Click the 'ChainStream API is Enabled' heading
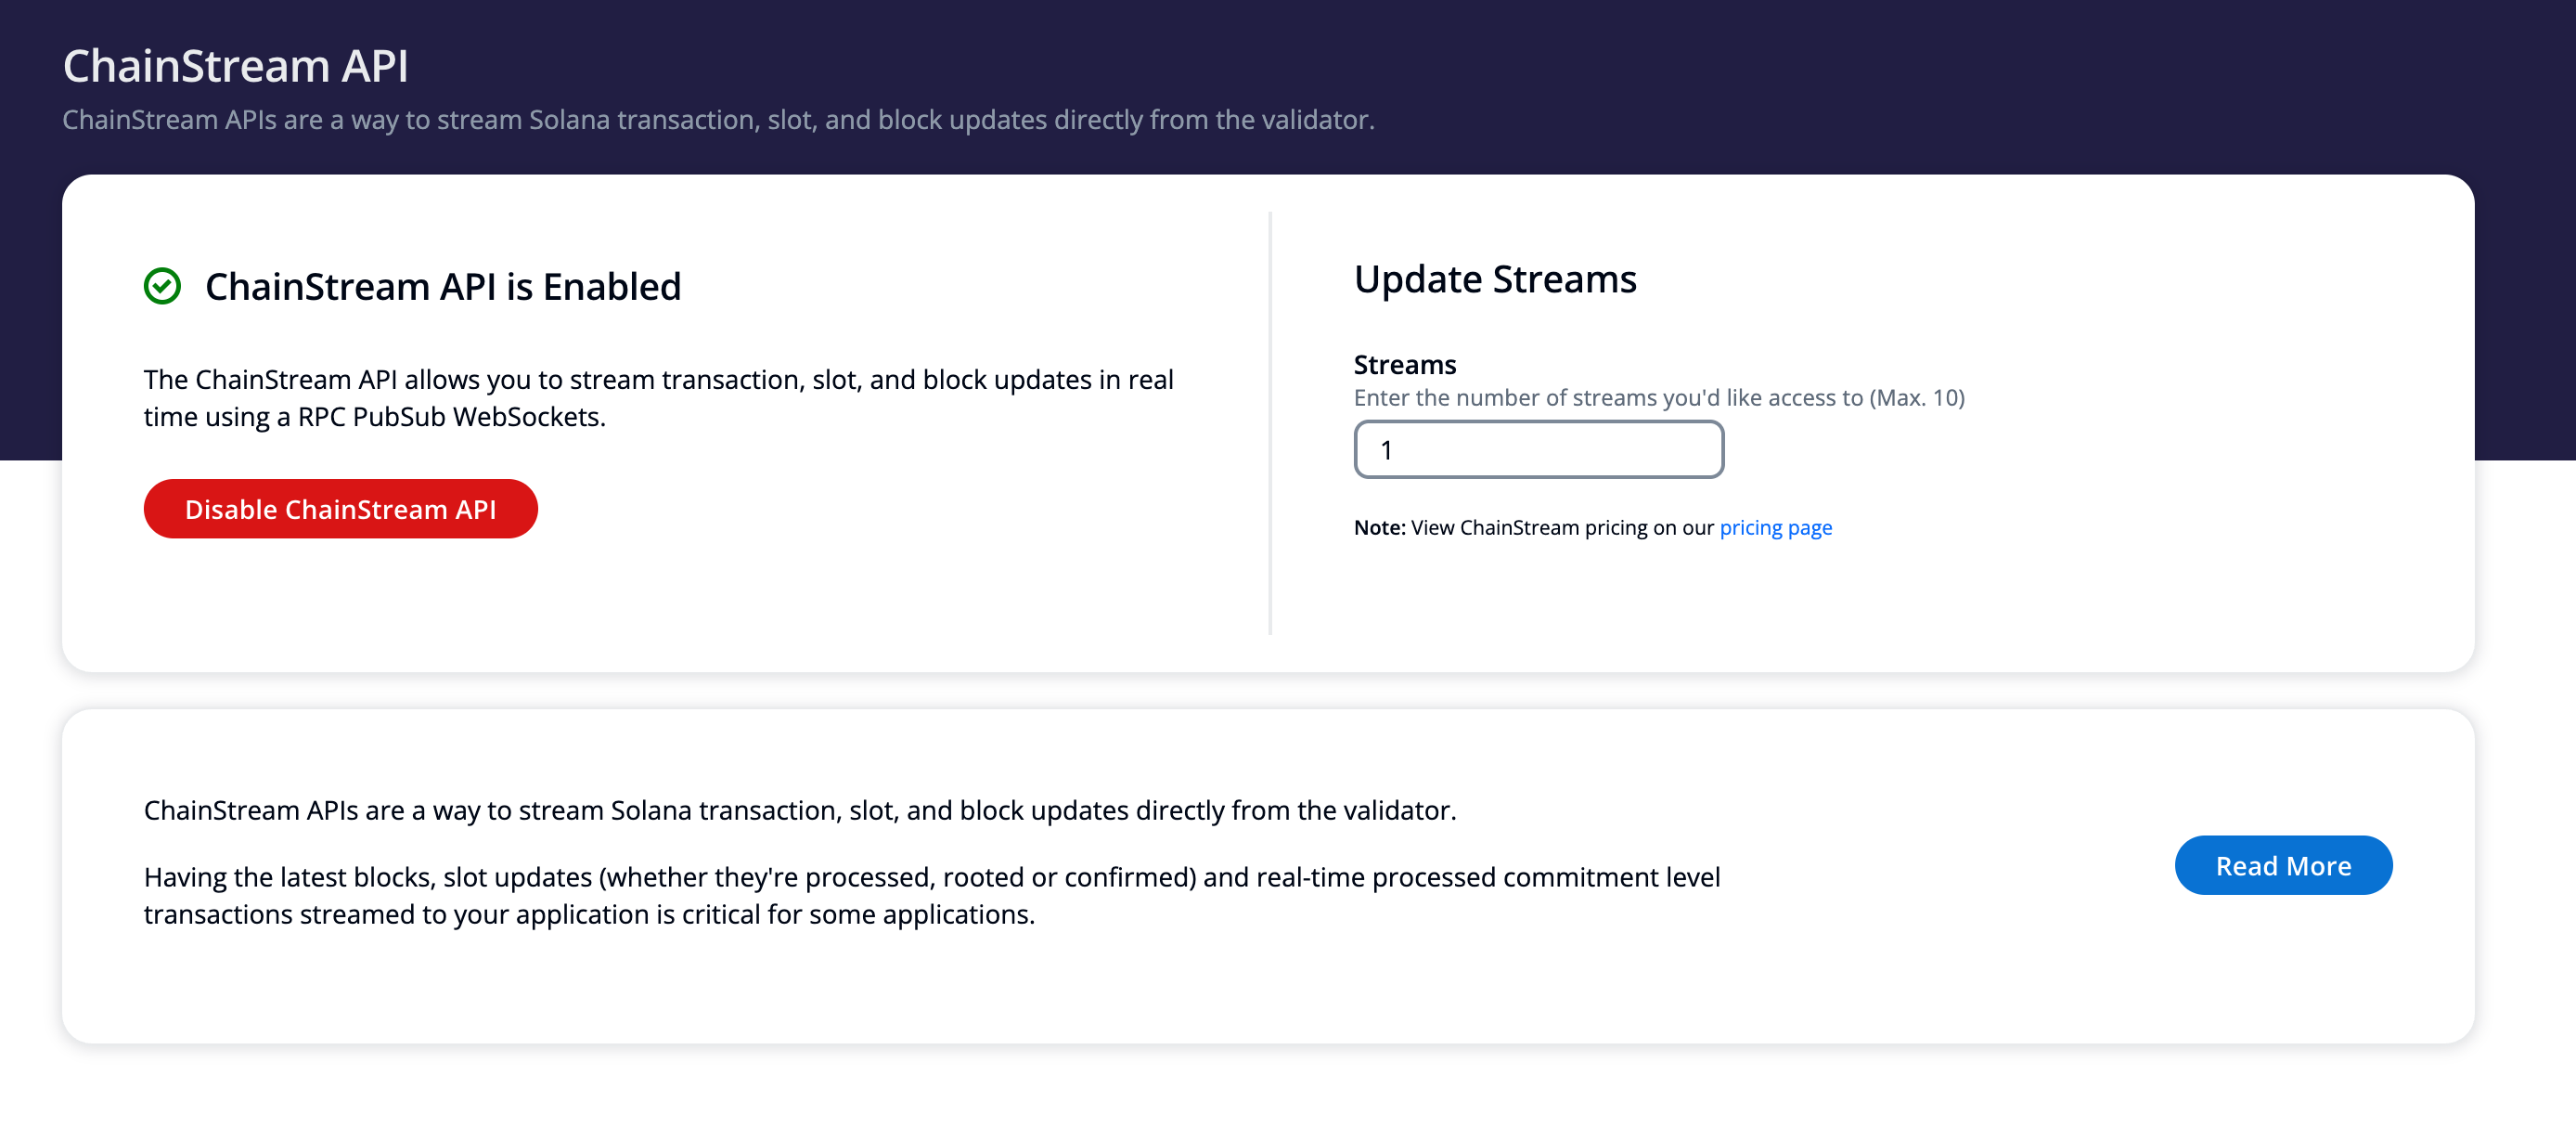This screenshot has width=2576, height=1140. [x=443, y=287]
